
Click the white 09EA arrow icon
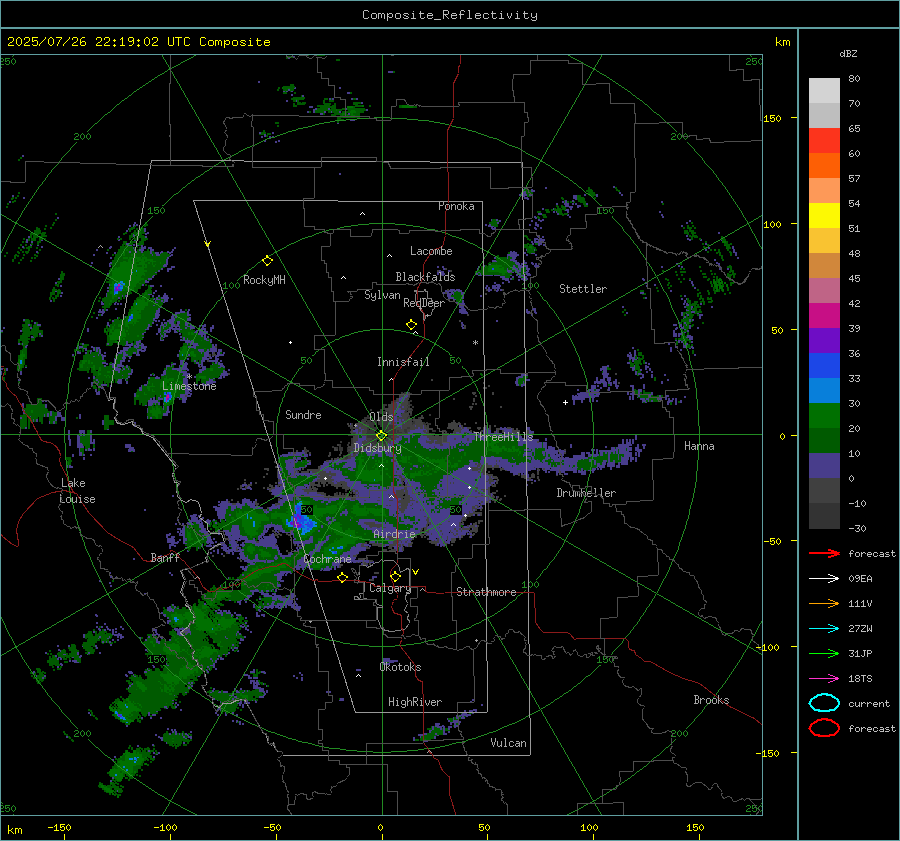click(x=824, y=579)
